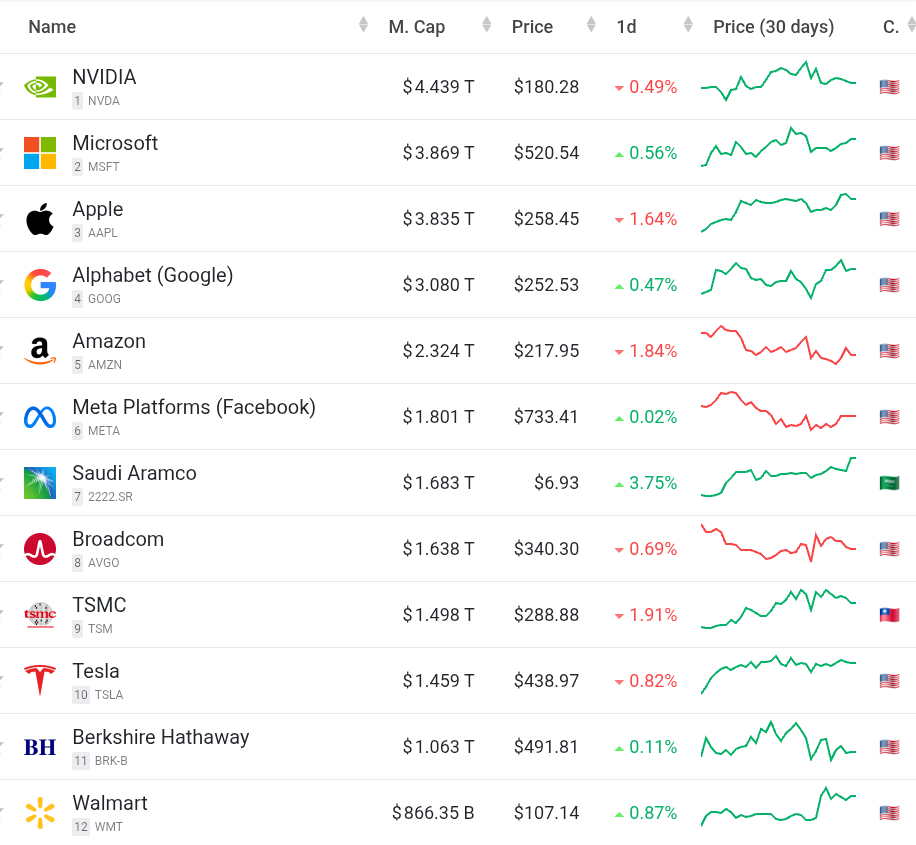The image size is (916, 845).
Task: Open the Berkshire Hathaway company link
Action: coord(160,738)
